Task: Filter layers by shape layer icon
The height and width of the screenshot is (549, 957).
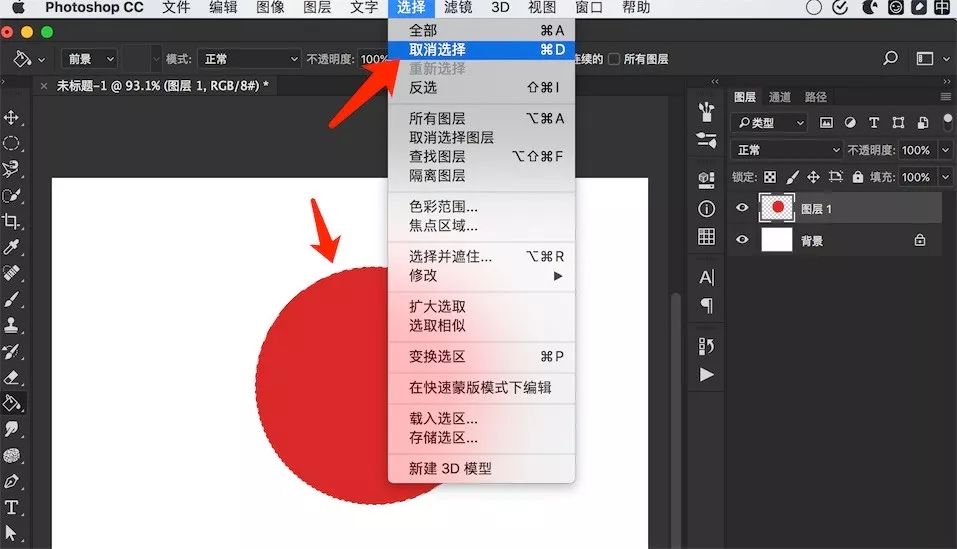Action: pos(898,123)
